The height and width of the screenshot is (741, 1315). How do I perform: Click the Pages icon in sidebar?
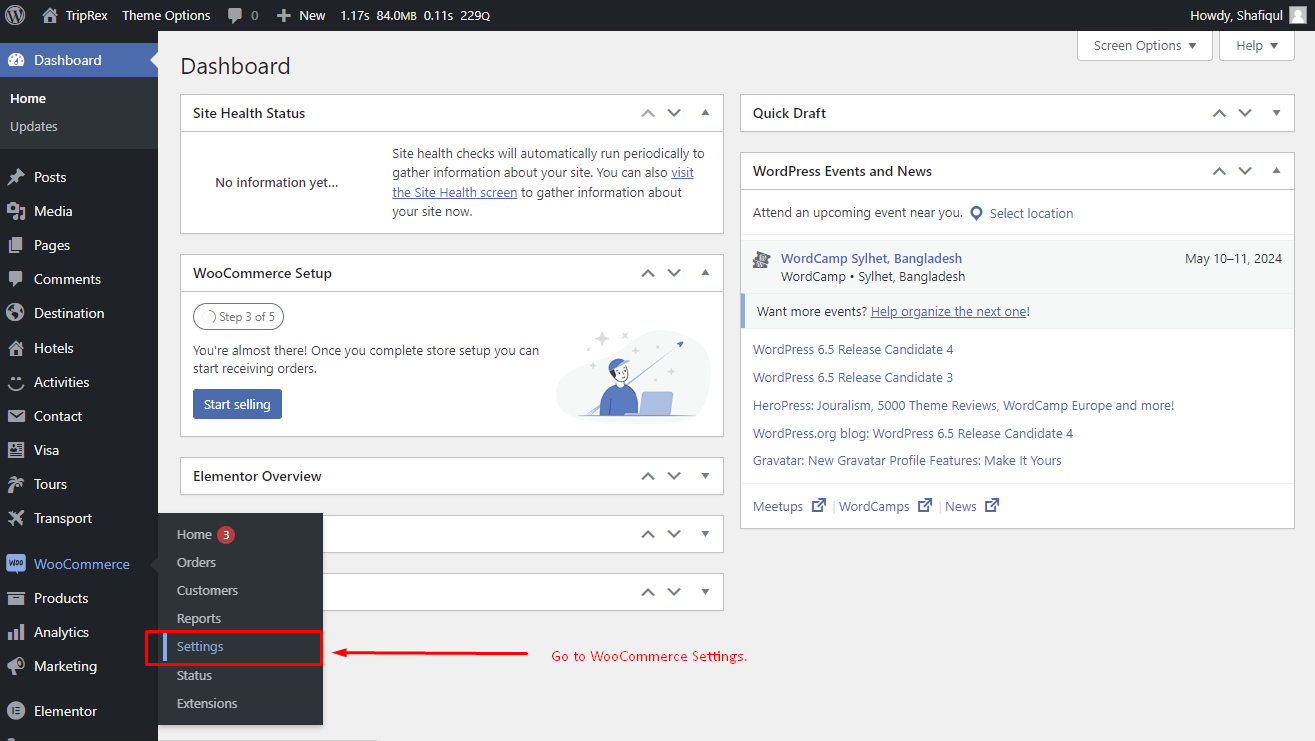[16, 245]
